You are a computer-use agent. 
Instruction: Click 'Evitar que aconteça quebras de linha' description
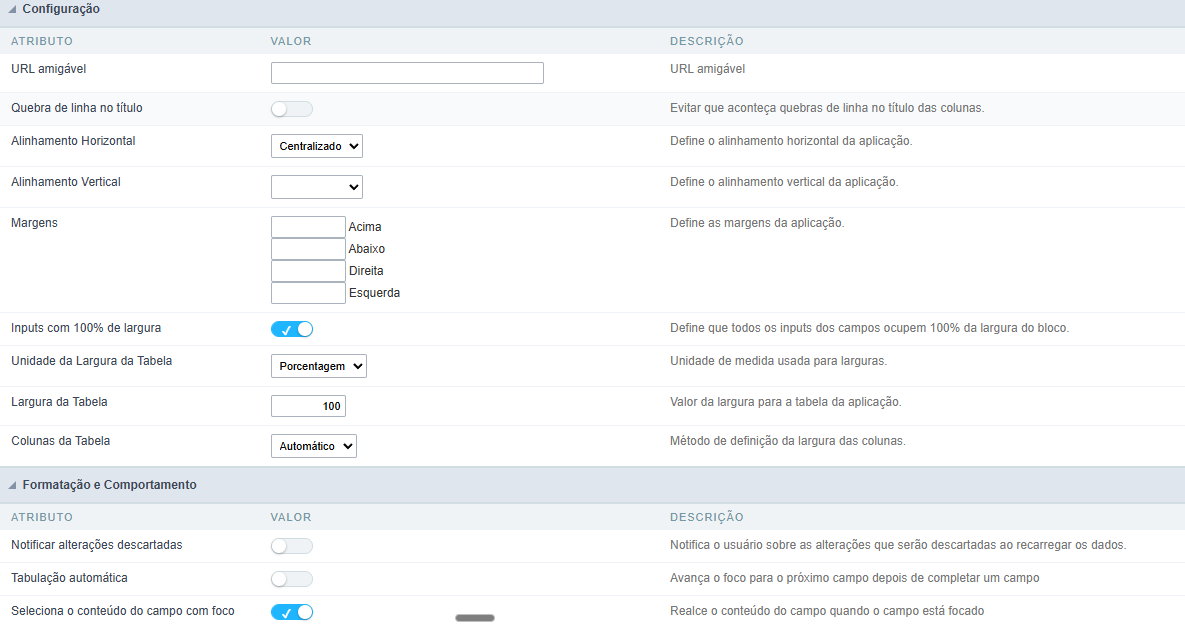[827, 108]
